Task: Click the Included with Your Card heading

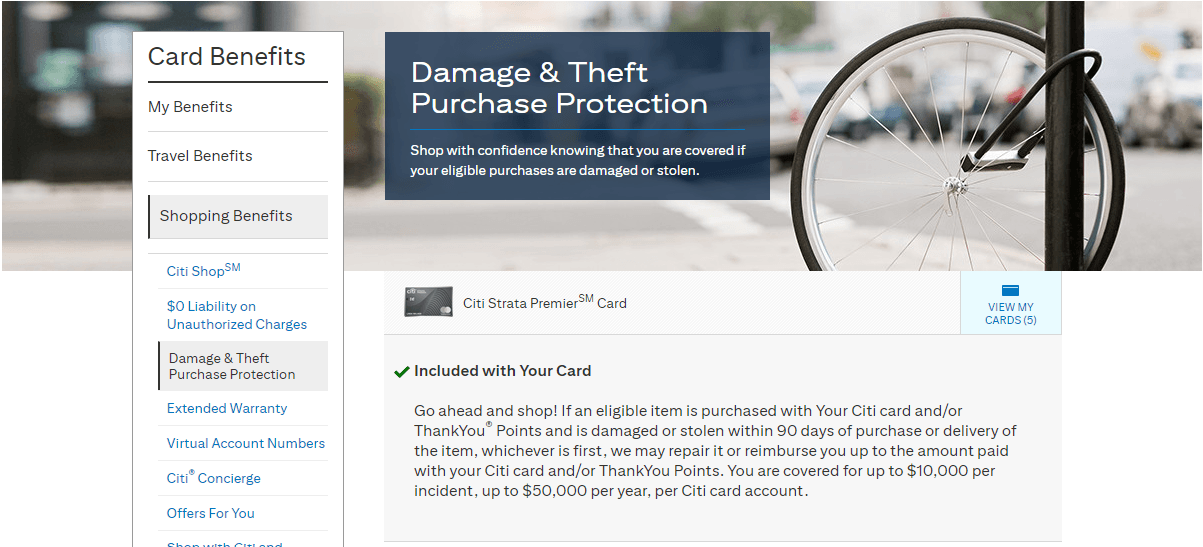Action: tap(502, 371)
